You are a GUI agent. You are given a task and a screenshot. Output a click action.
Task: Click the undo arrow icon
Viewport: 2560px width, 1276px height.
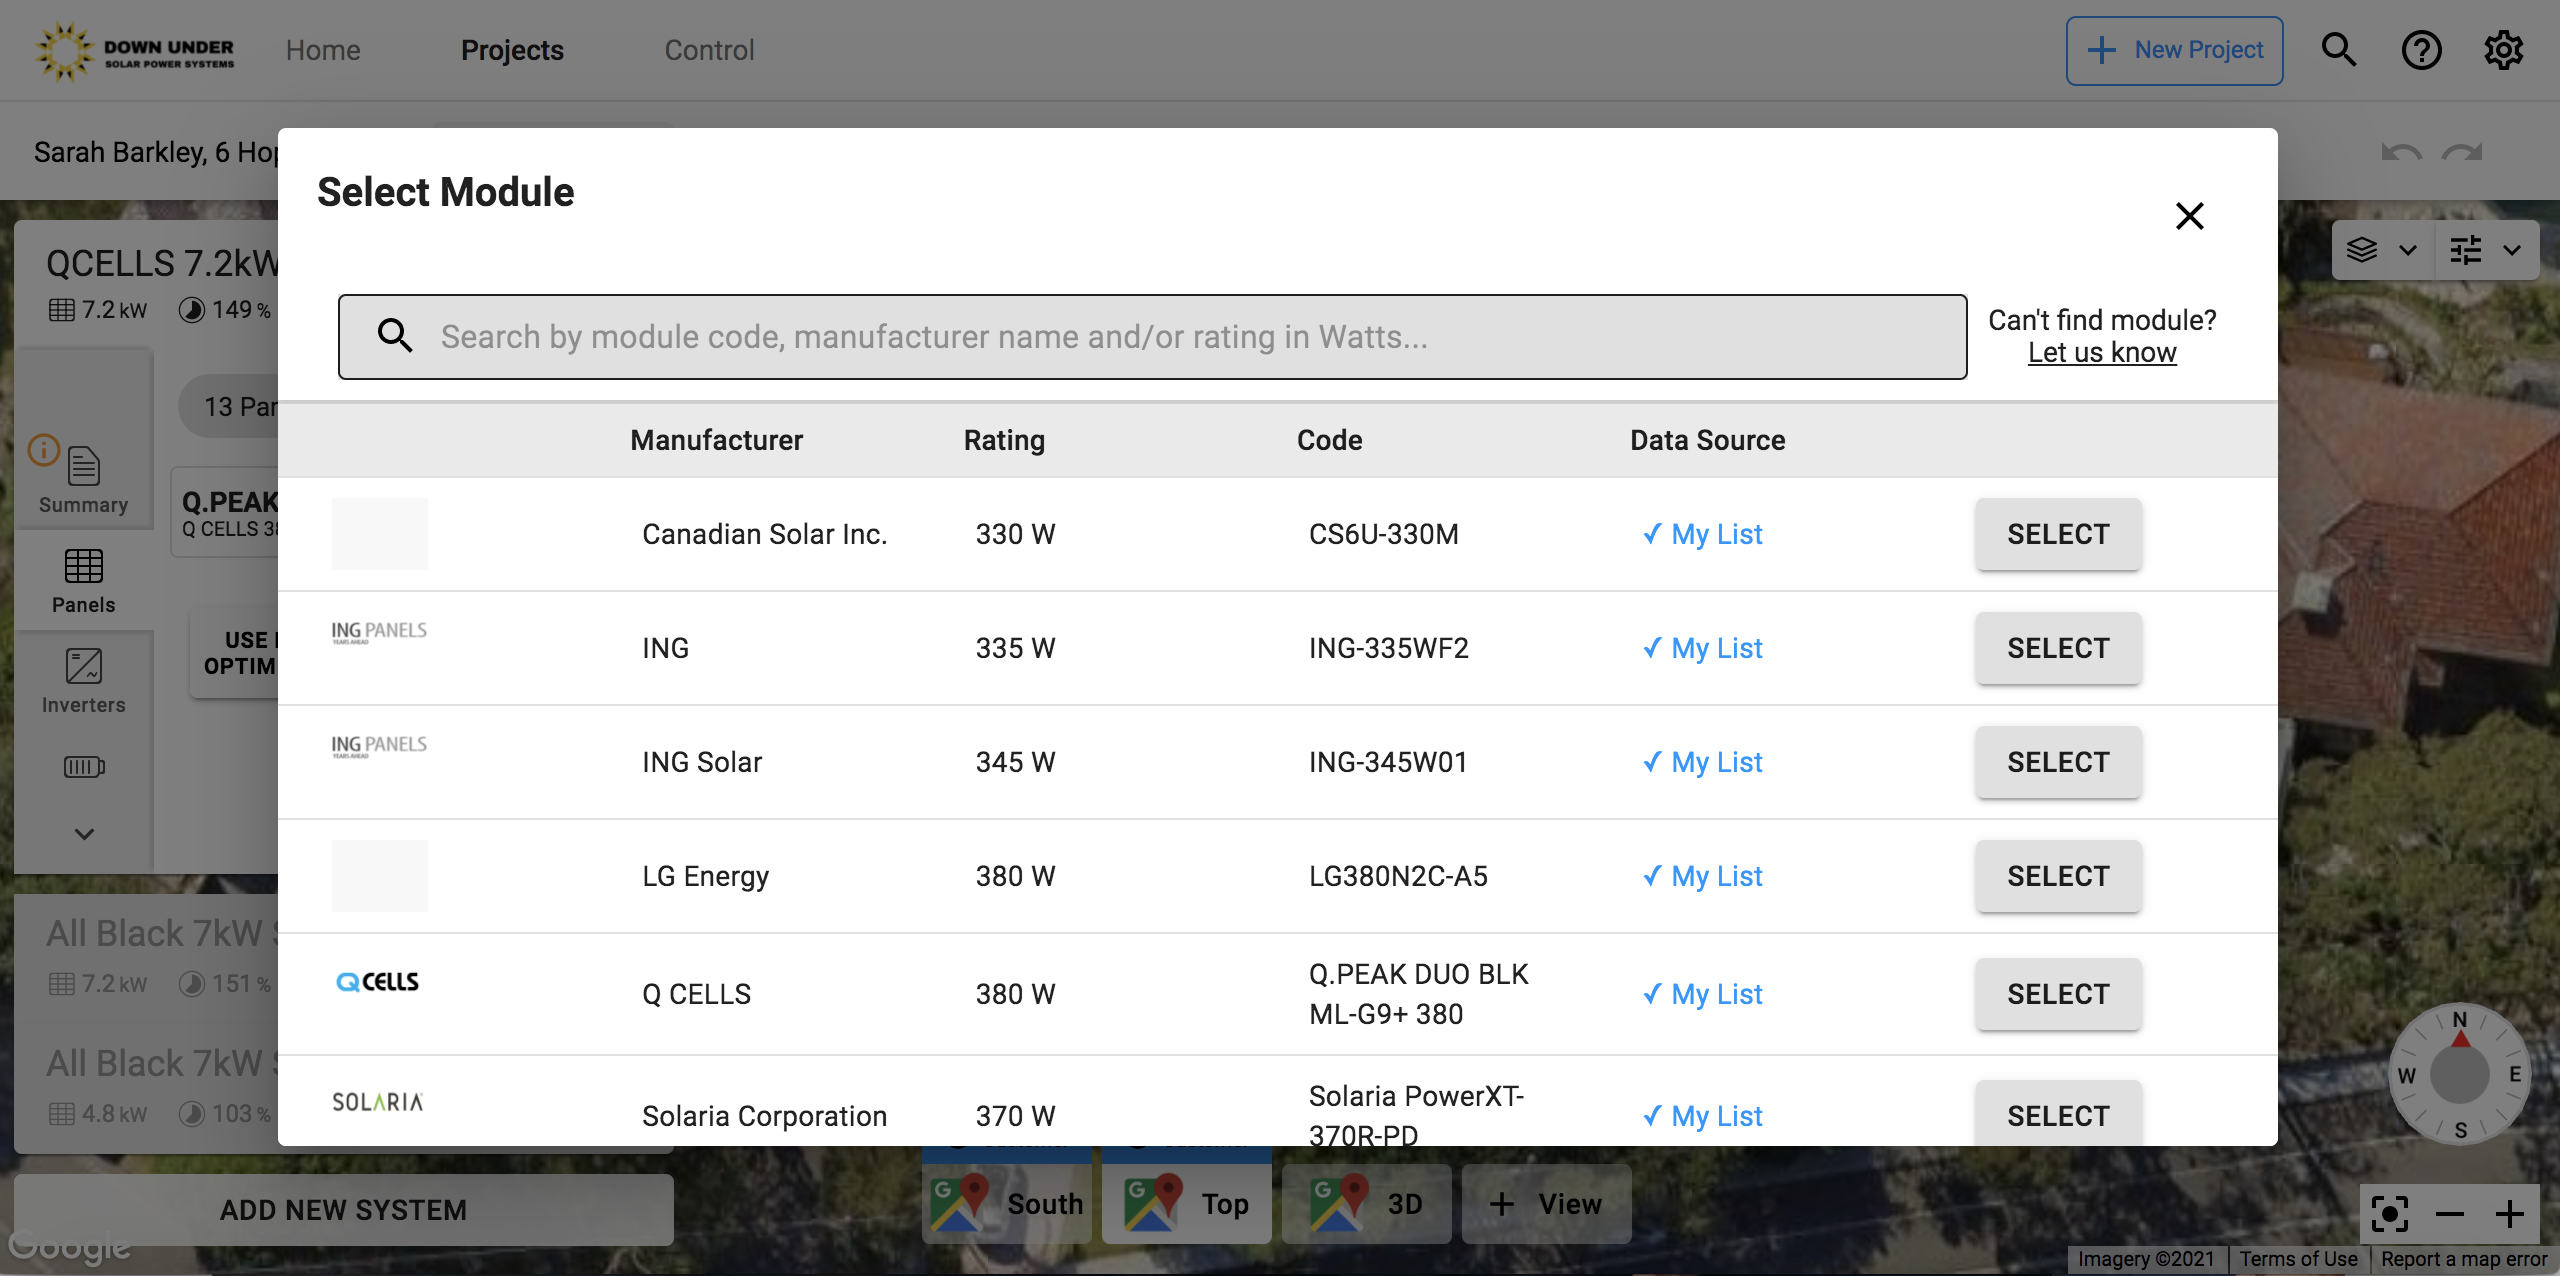click(2401, 152)
